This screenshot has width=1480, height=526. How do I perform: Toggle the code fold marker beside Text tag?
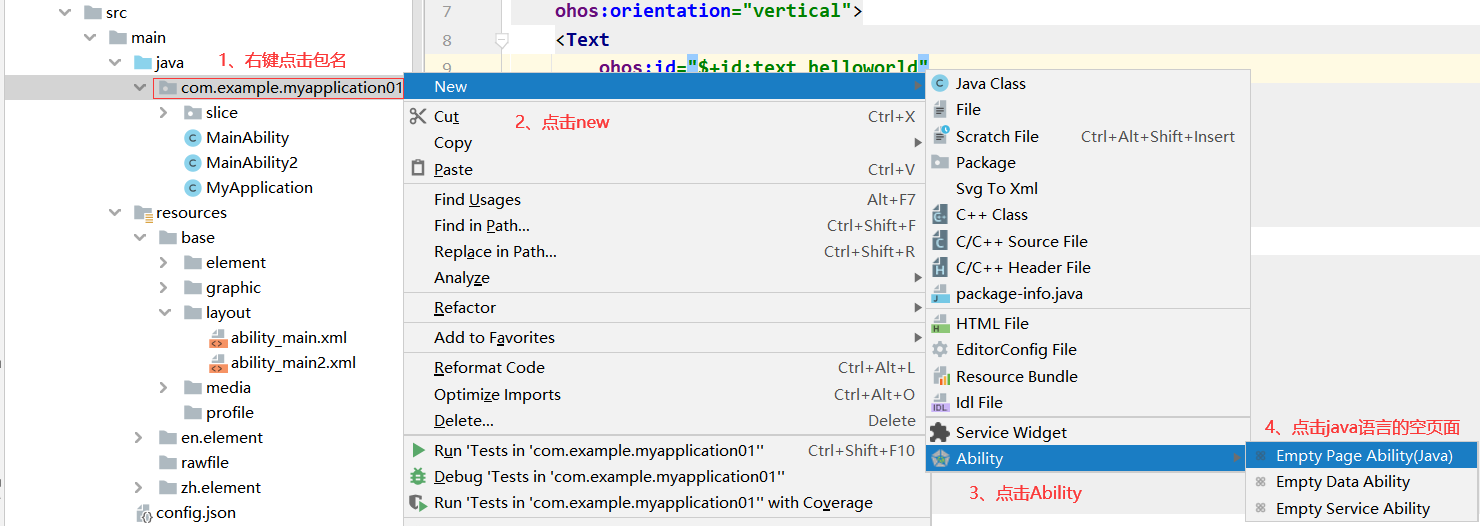tap(502, 40)
